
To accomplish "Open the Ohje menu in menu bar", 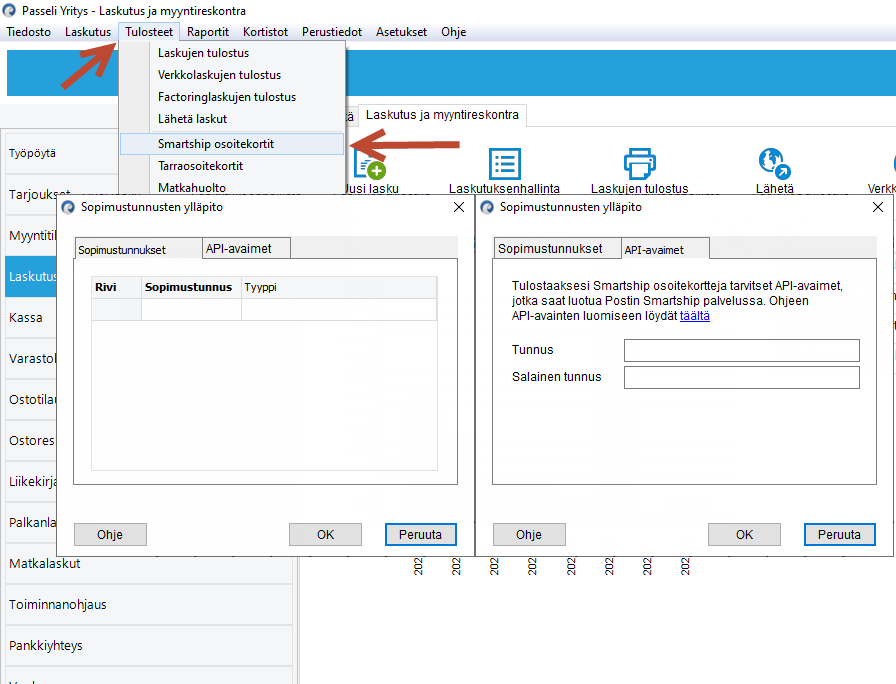I will (x=454, y=32).
